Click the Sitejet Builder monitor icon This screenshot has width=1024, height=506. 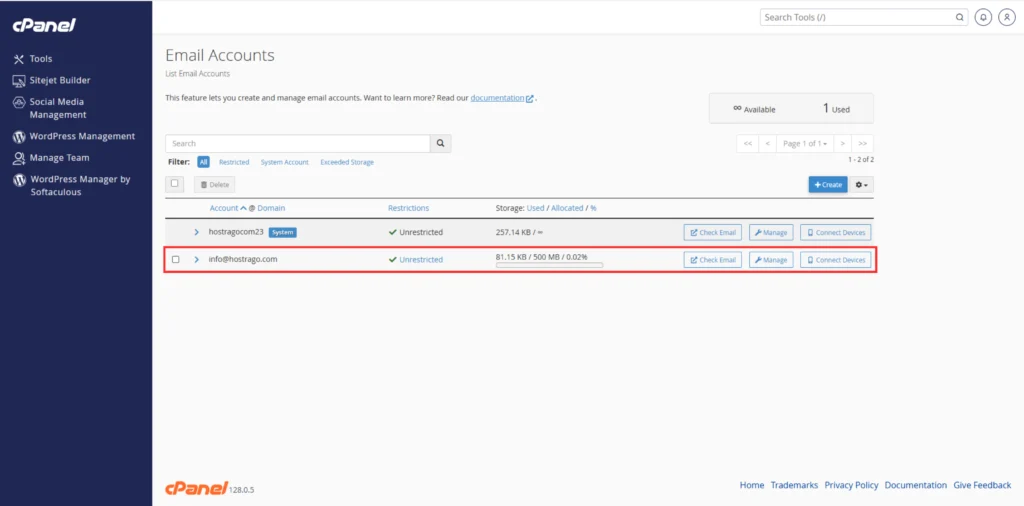(18, 81)
